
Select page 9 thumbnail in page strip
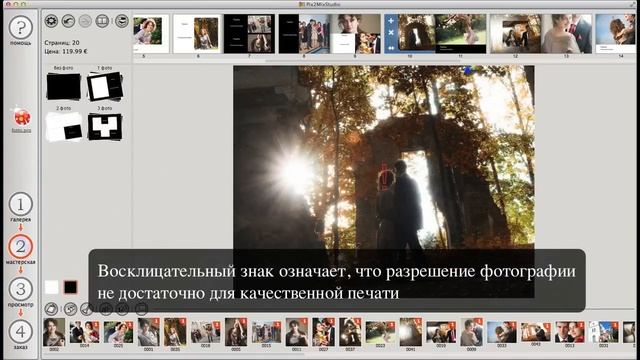[x=355, y=33]
